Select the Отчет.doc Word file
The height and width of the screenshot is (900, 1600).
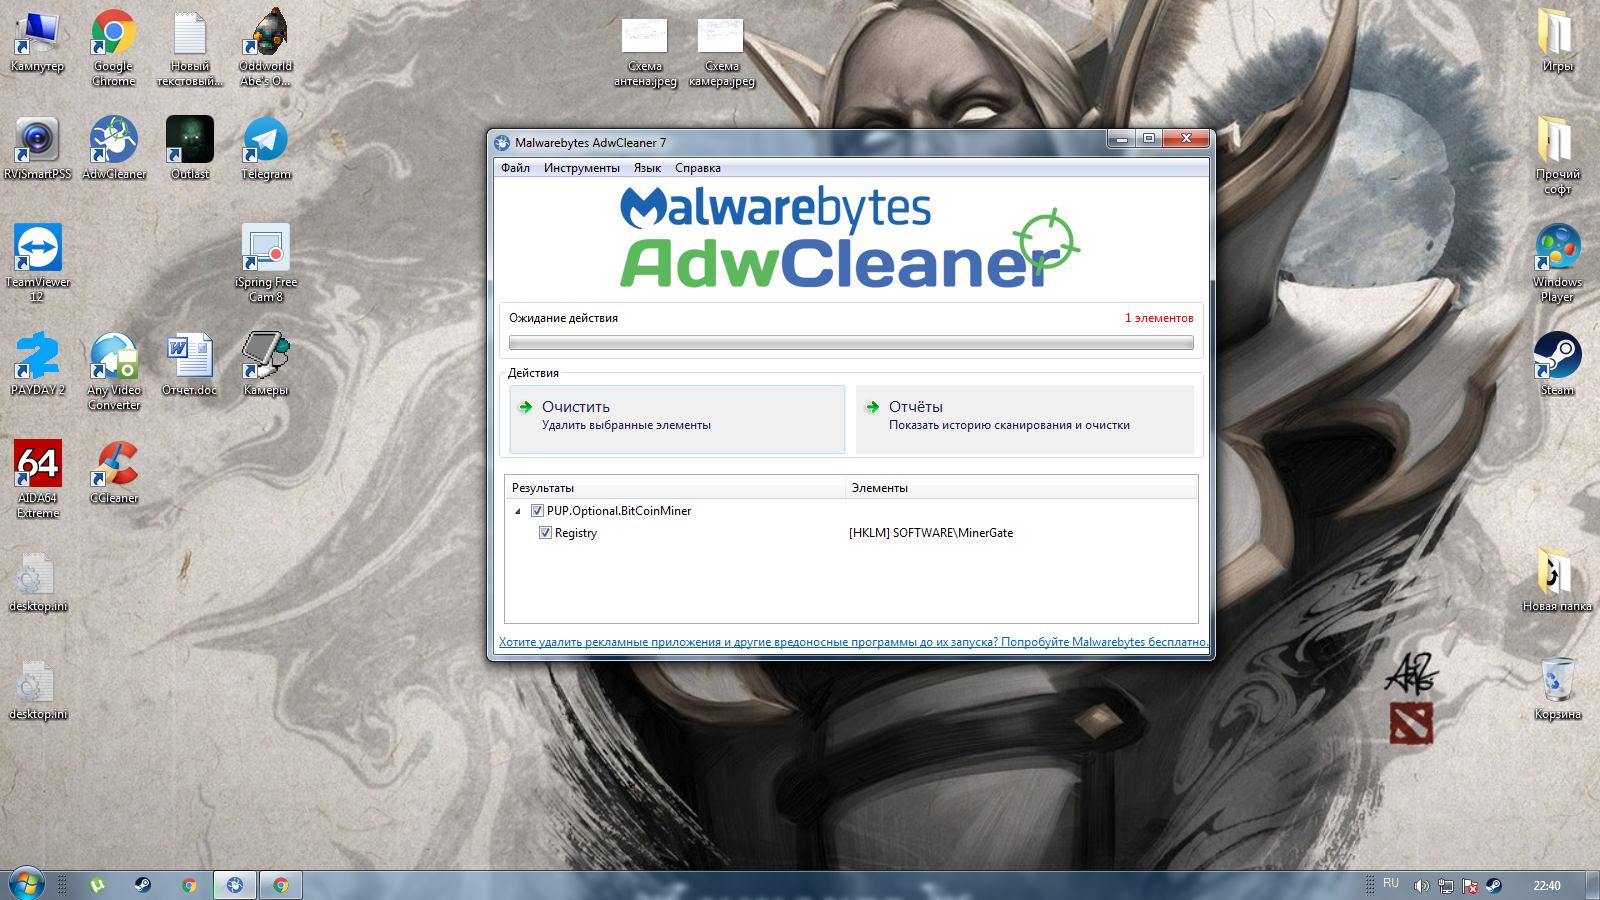coord(190,364)
